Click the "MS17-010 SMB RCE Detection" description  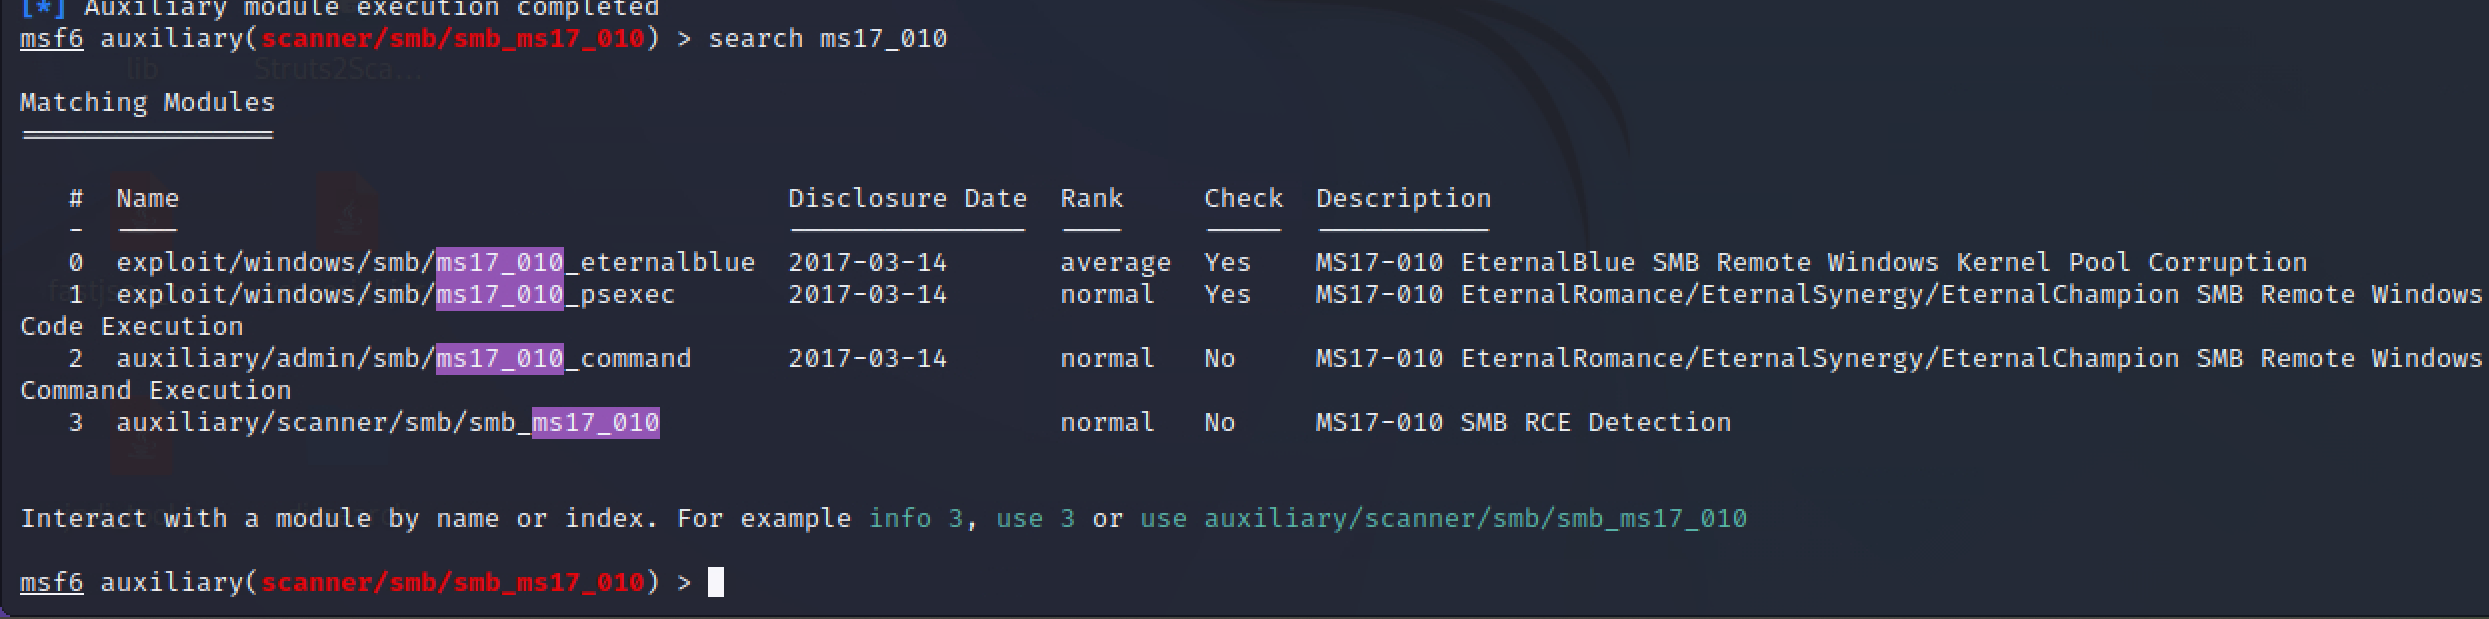coord(1523,423)
